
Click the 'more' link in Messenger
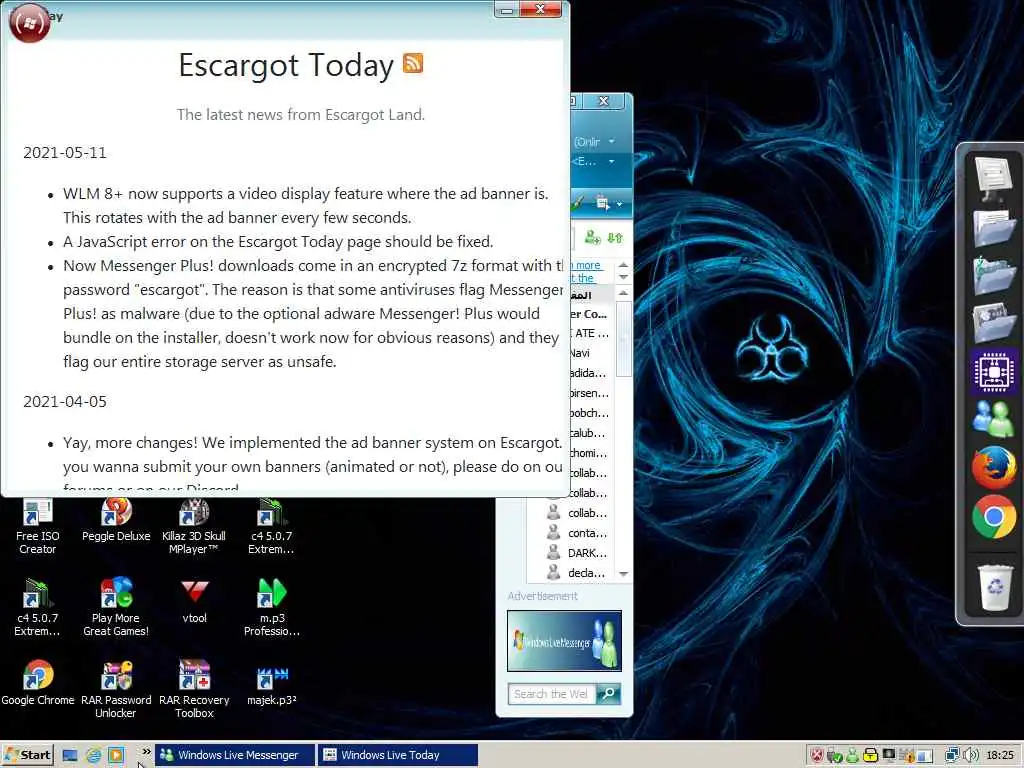[588, 265]
